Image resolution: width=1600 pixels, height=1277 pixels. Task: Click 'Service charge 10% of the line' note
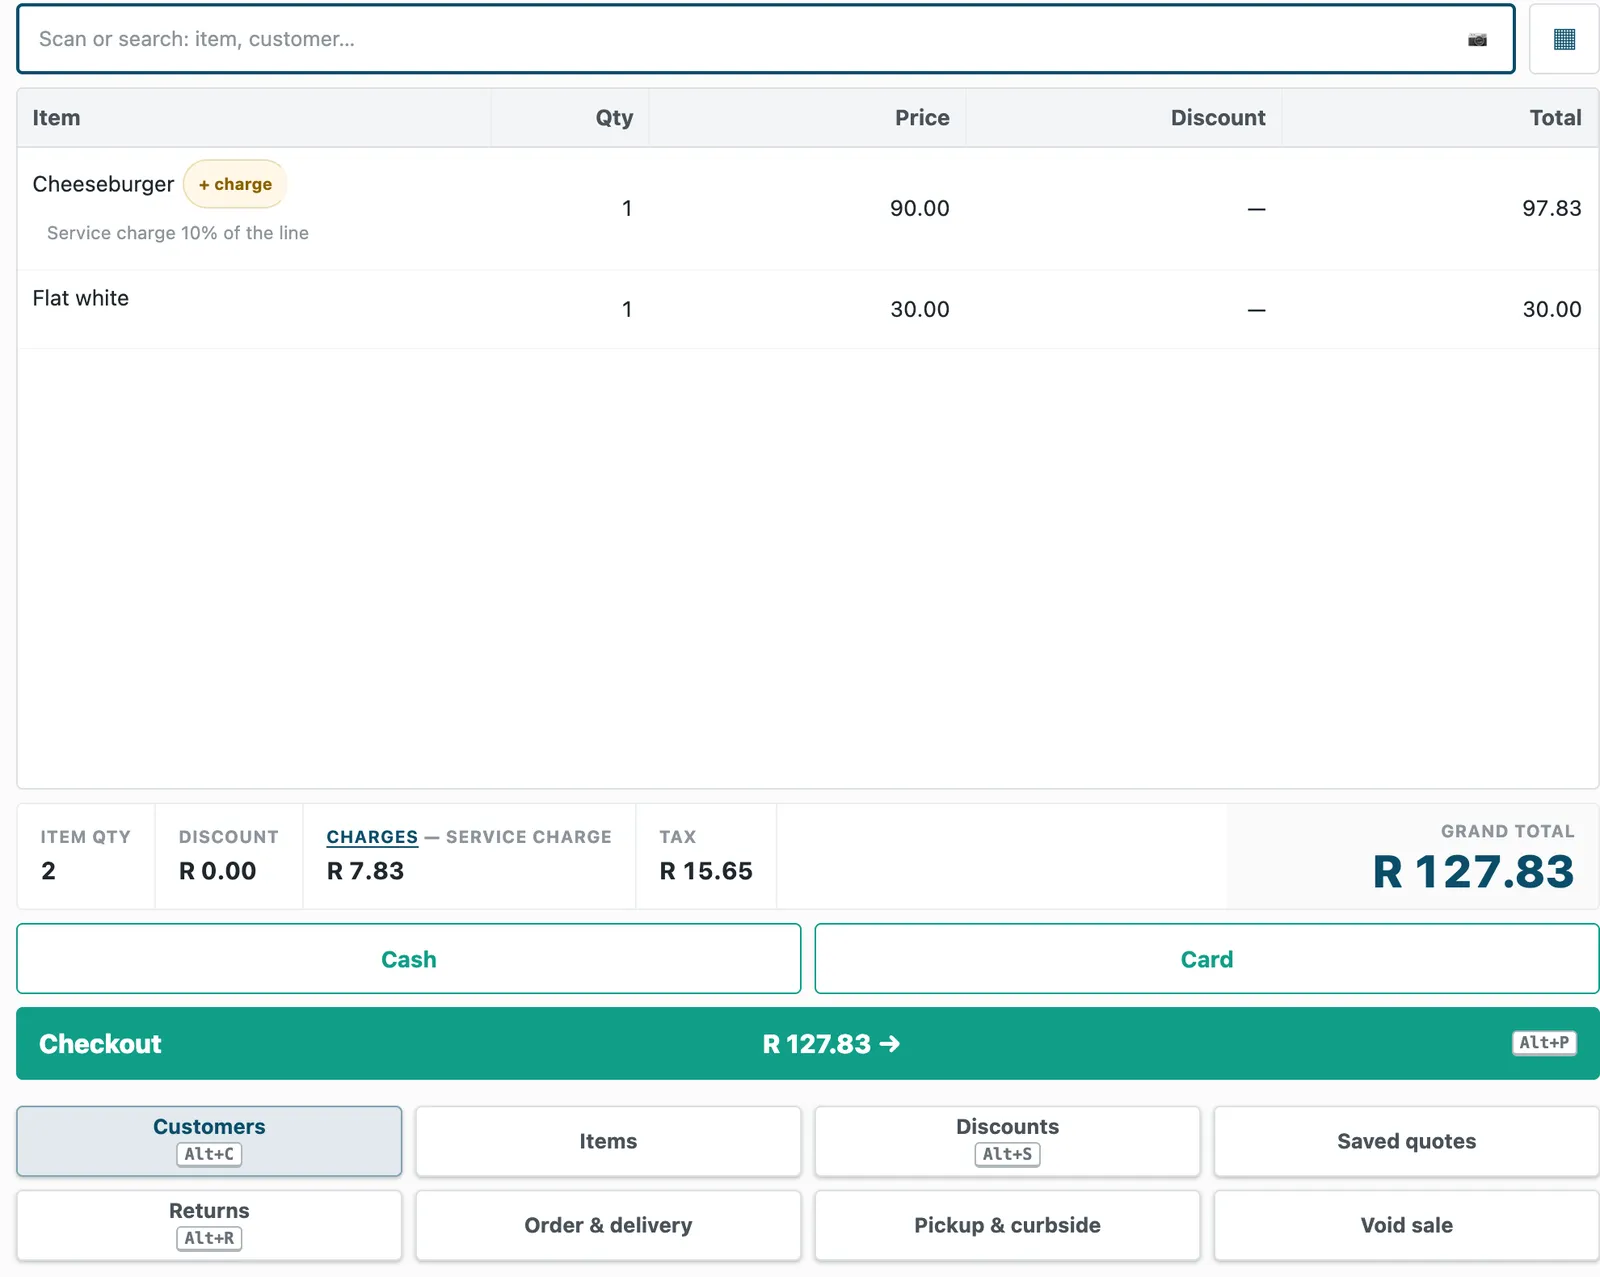pyautogui.click(x=178, y=233)
